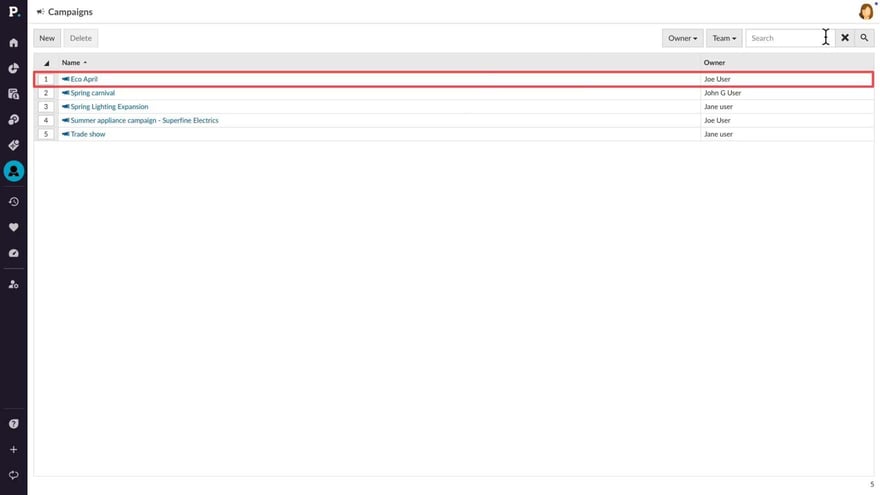The width and height of the screenshot is (880, 495).
Task: Open the Eco April campaign
Action: pos(84,79)
